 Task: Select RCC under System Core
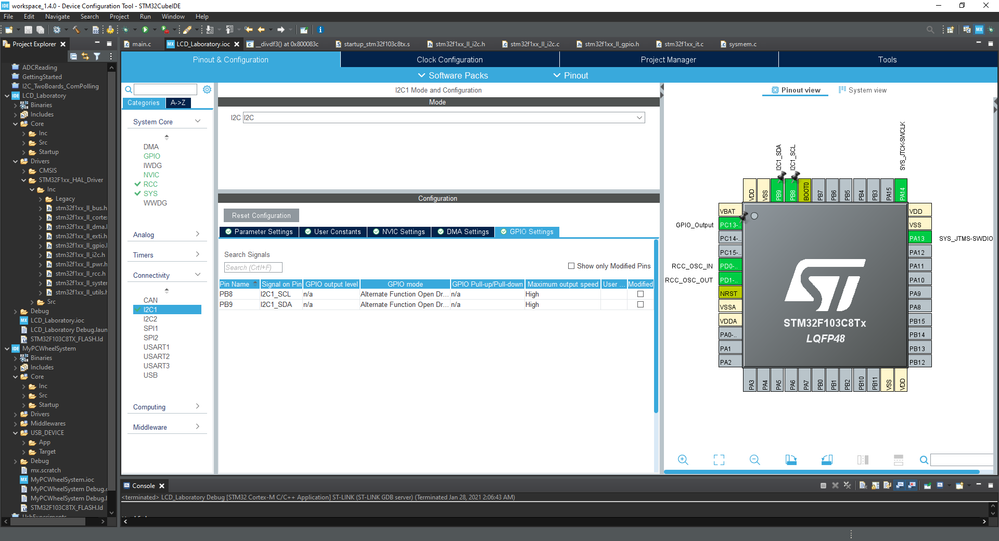[x=150, y=184]
